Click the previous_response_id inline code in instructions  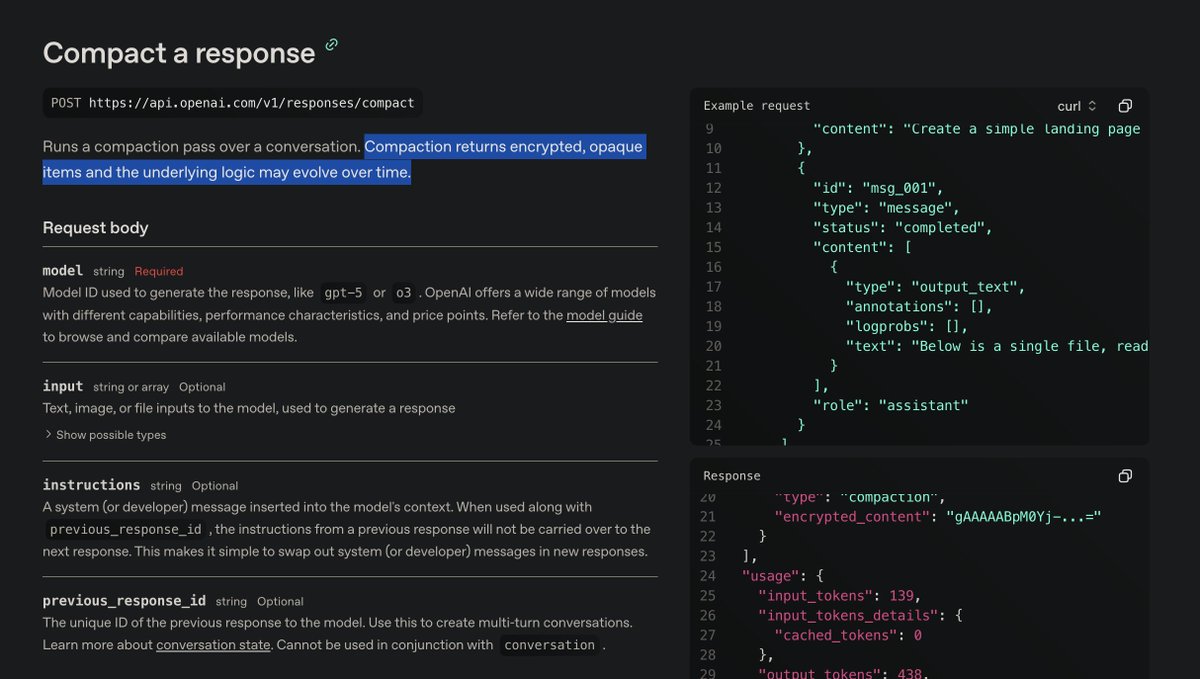(x=126, y=529)
